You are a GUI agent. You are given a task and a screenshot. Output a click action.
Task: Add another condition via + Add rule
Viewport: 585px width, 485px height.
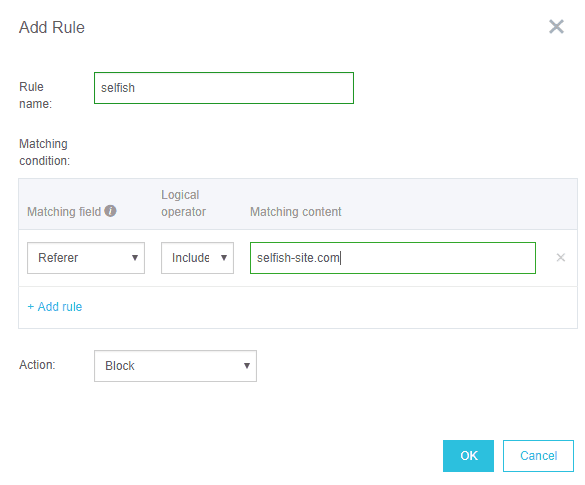(x=55, y=307)
